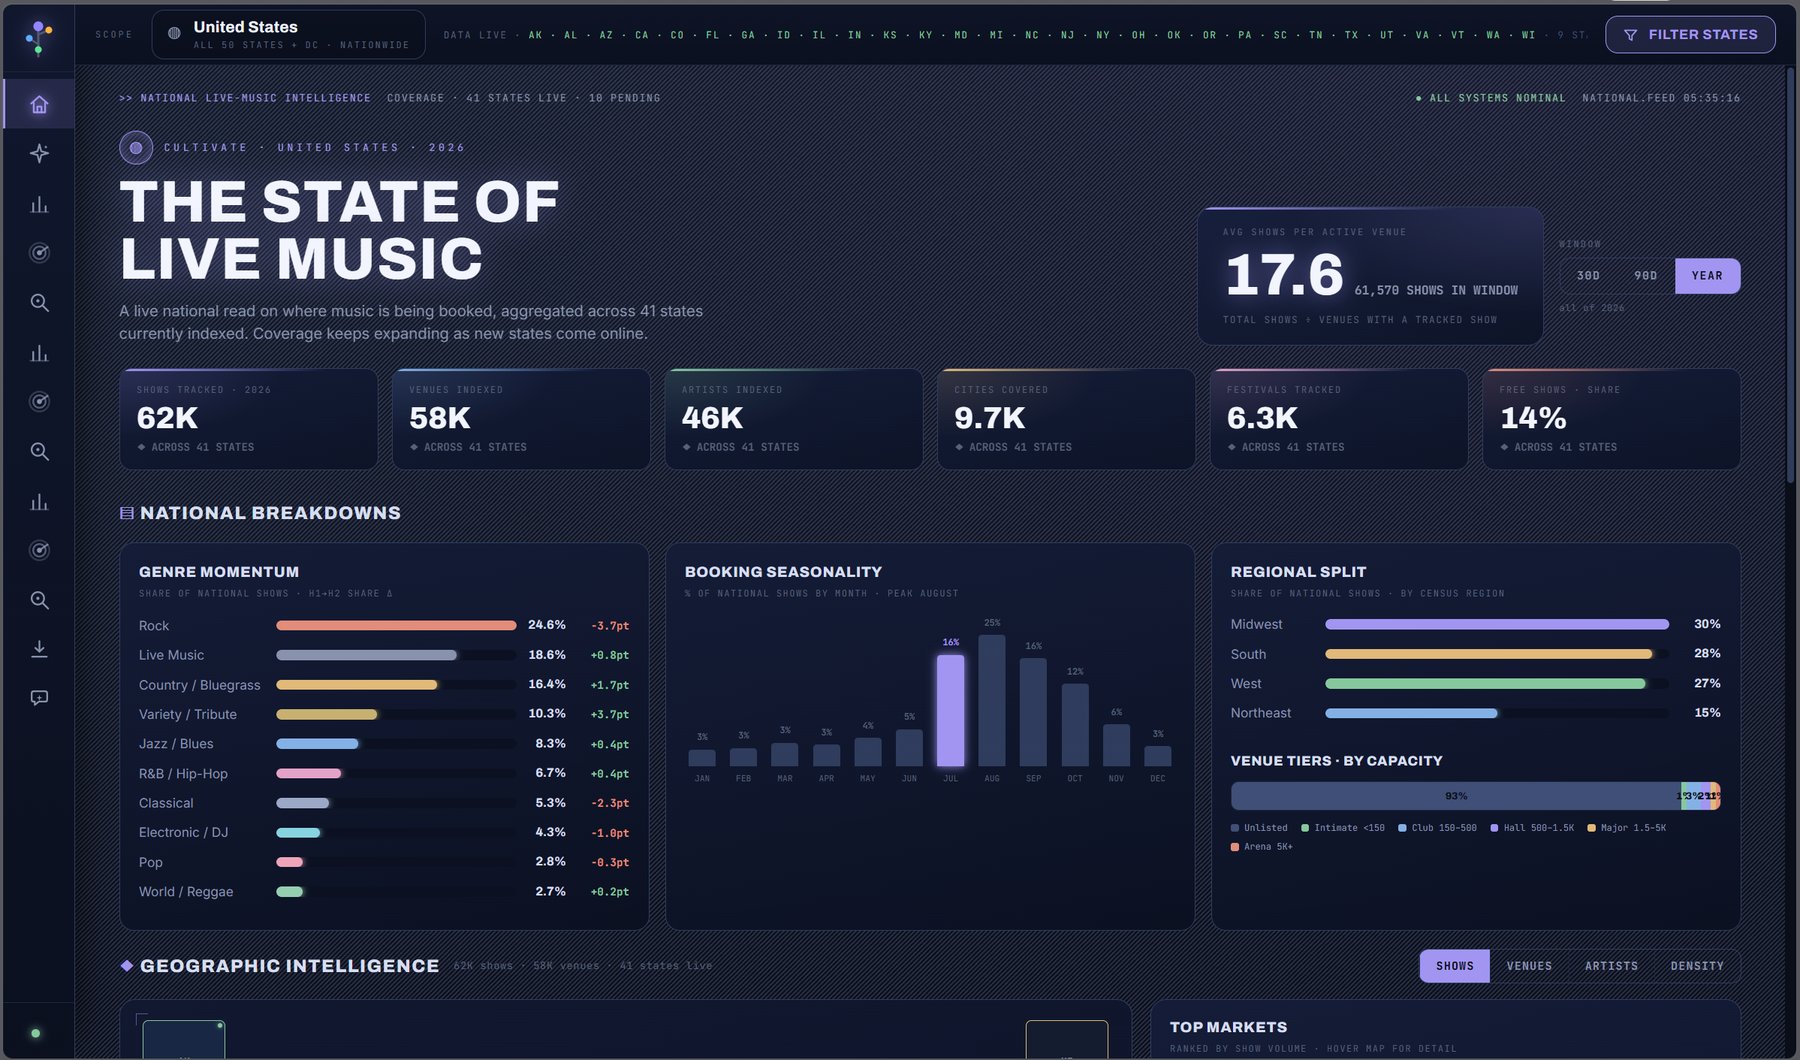Click the green status dot in sidebar
The image size is (1800, 1060).
[36, 1033]
